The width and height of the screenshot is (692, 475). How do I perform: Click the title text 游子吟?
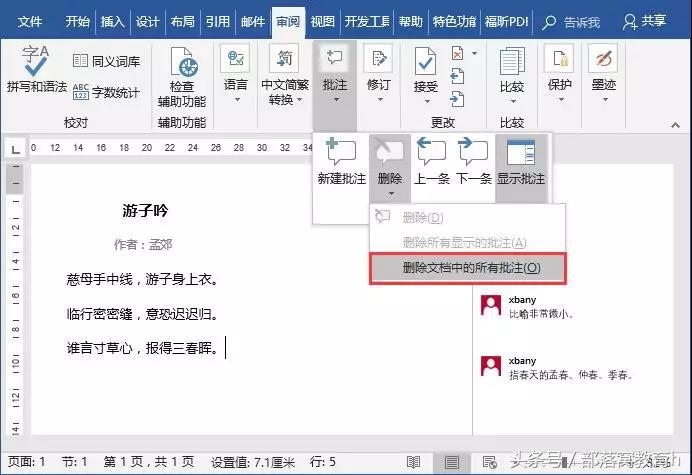145,211
